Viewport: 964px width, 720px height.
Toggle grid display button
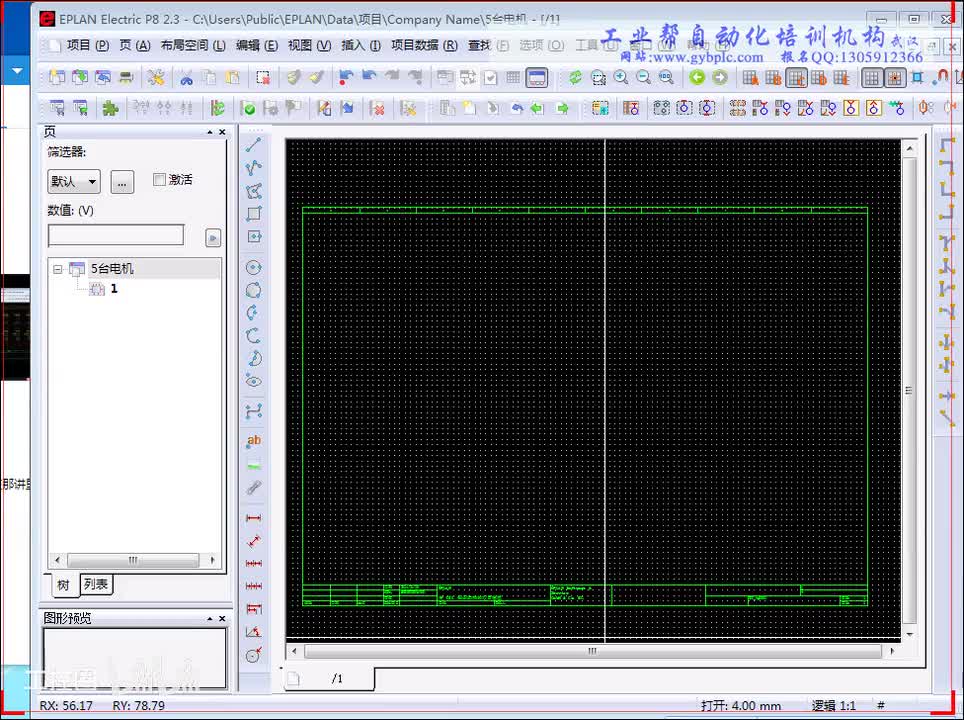pyautogui.click(x=871, y=78)
